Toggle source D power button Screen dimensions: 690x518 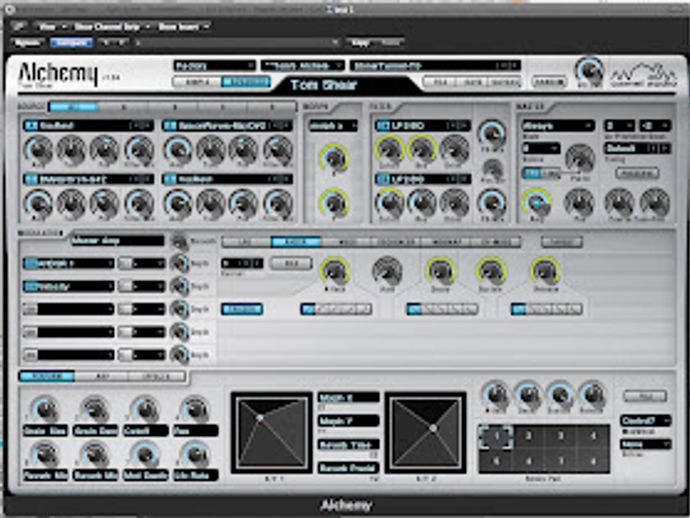pyautogui.click(x=169, y=179)
